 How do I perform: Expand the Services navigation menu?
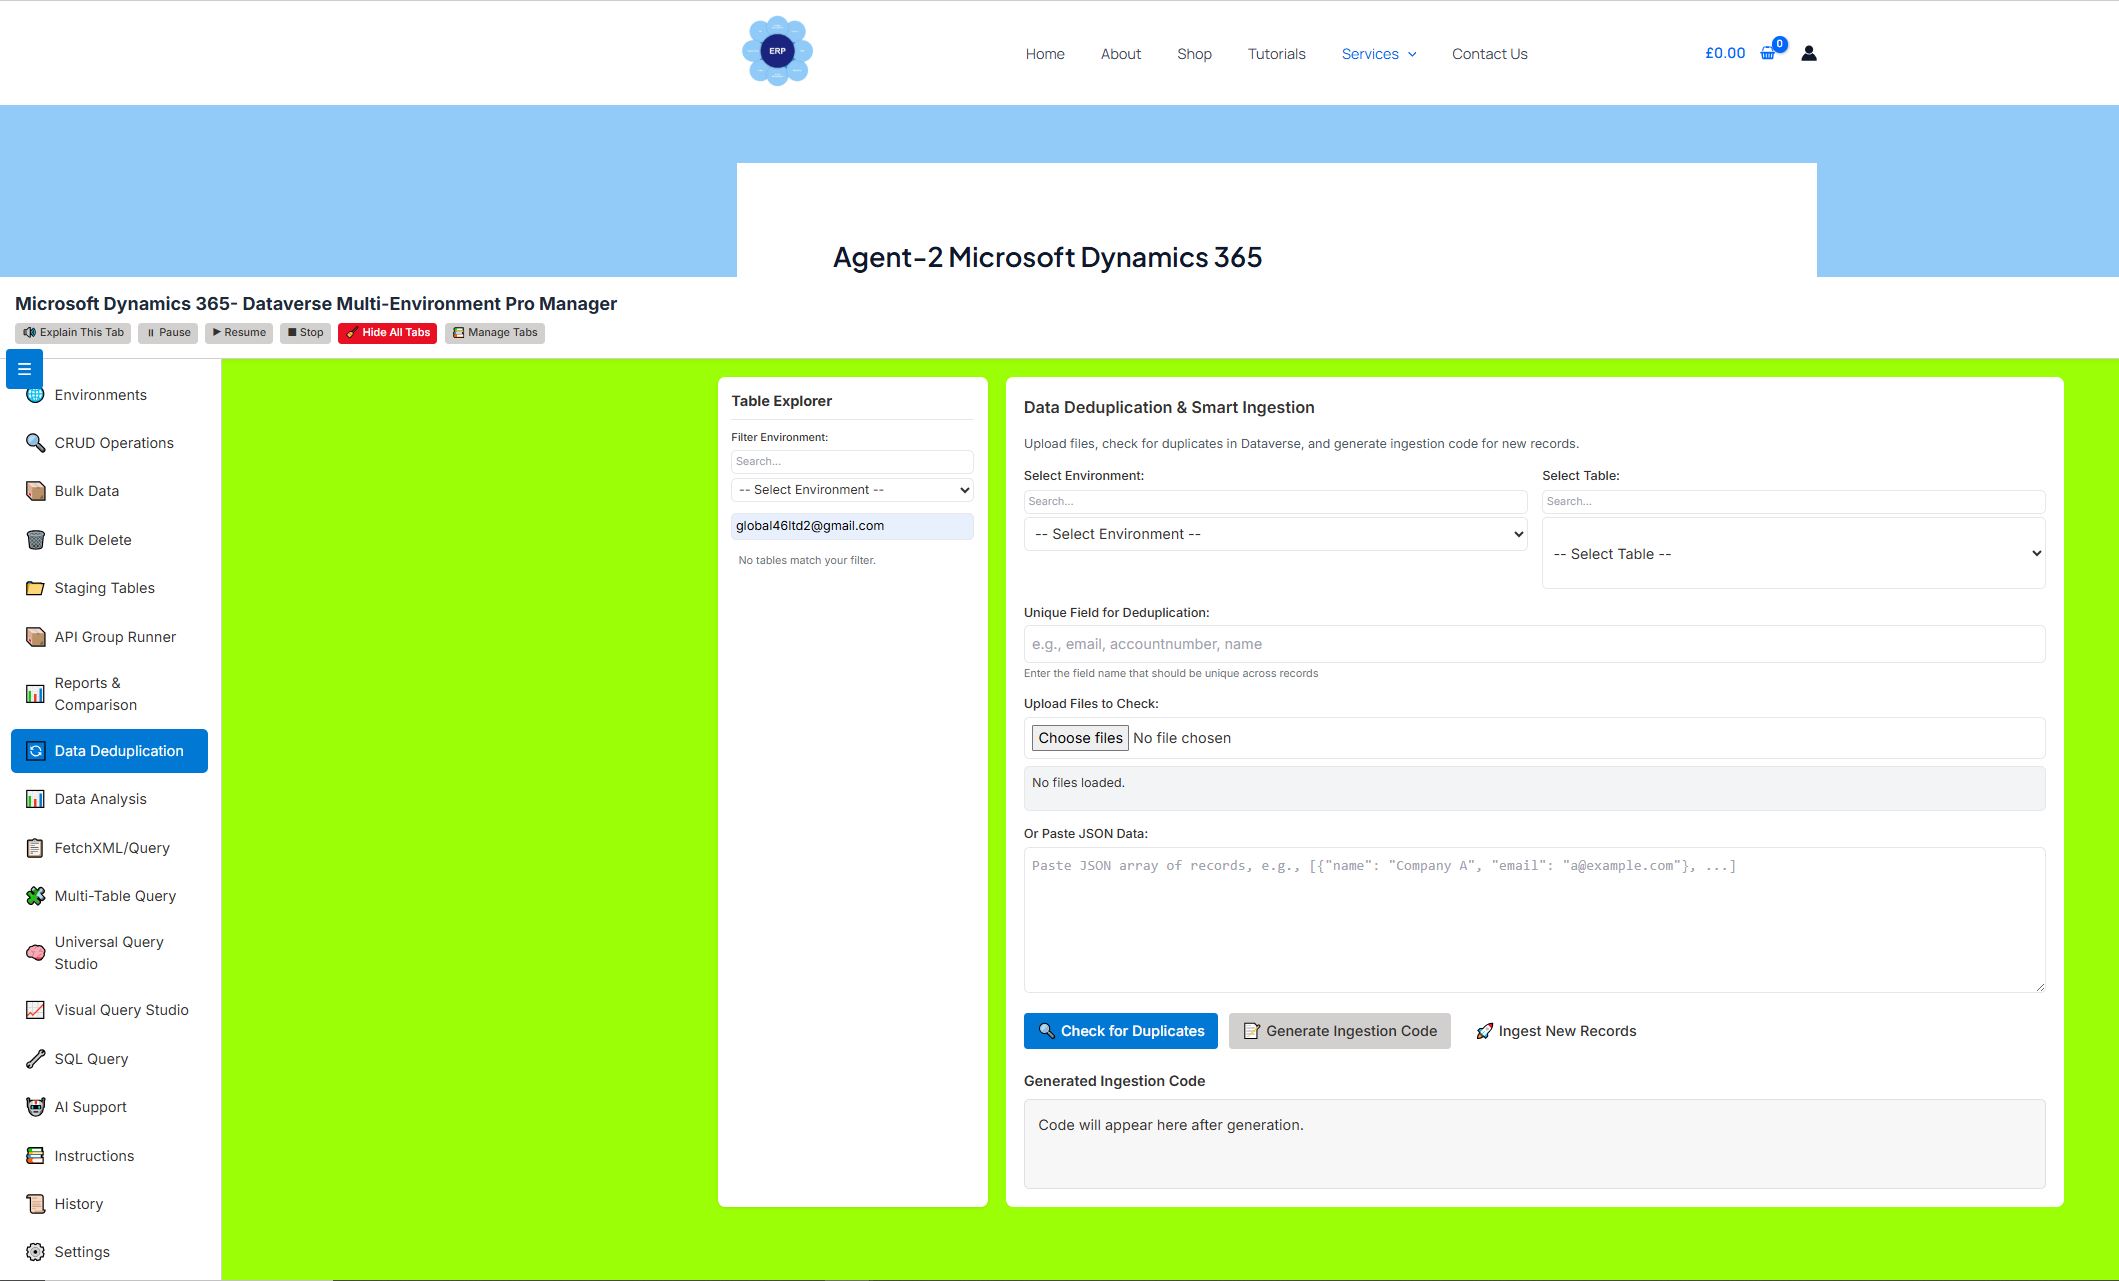tap(1379, 53)
